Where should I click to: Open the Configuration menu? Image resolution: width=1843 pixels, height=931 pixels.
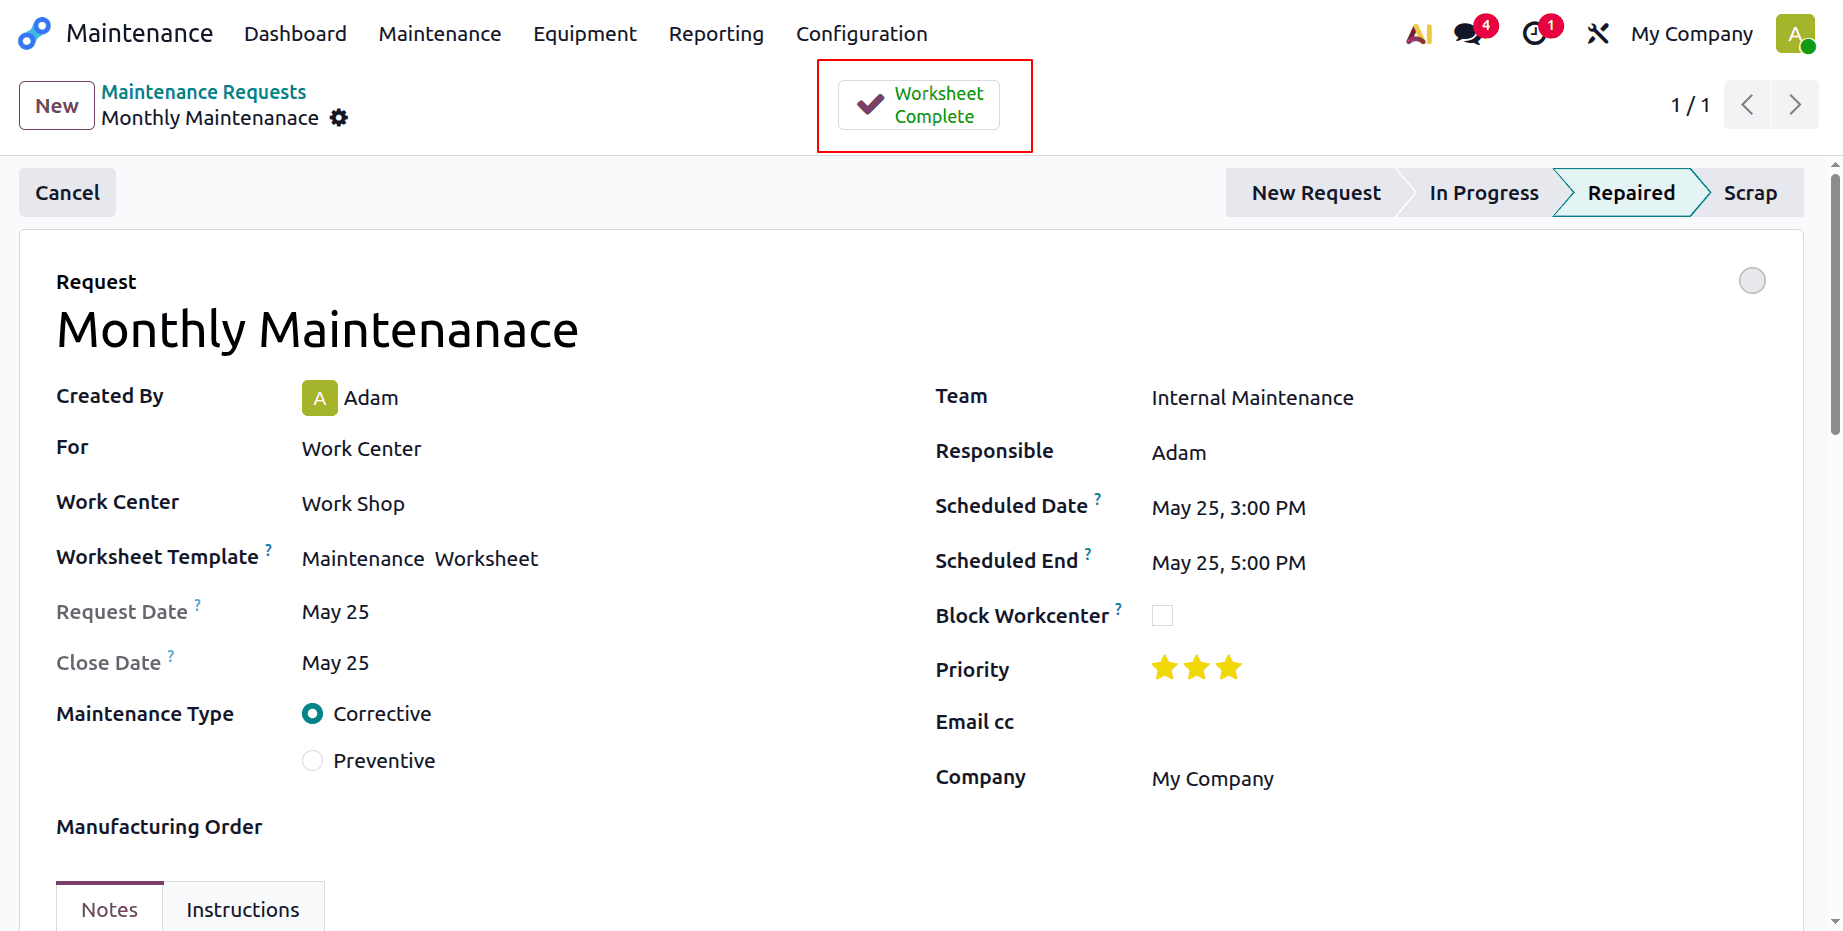(862, 34)
